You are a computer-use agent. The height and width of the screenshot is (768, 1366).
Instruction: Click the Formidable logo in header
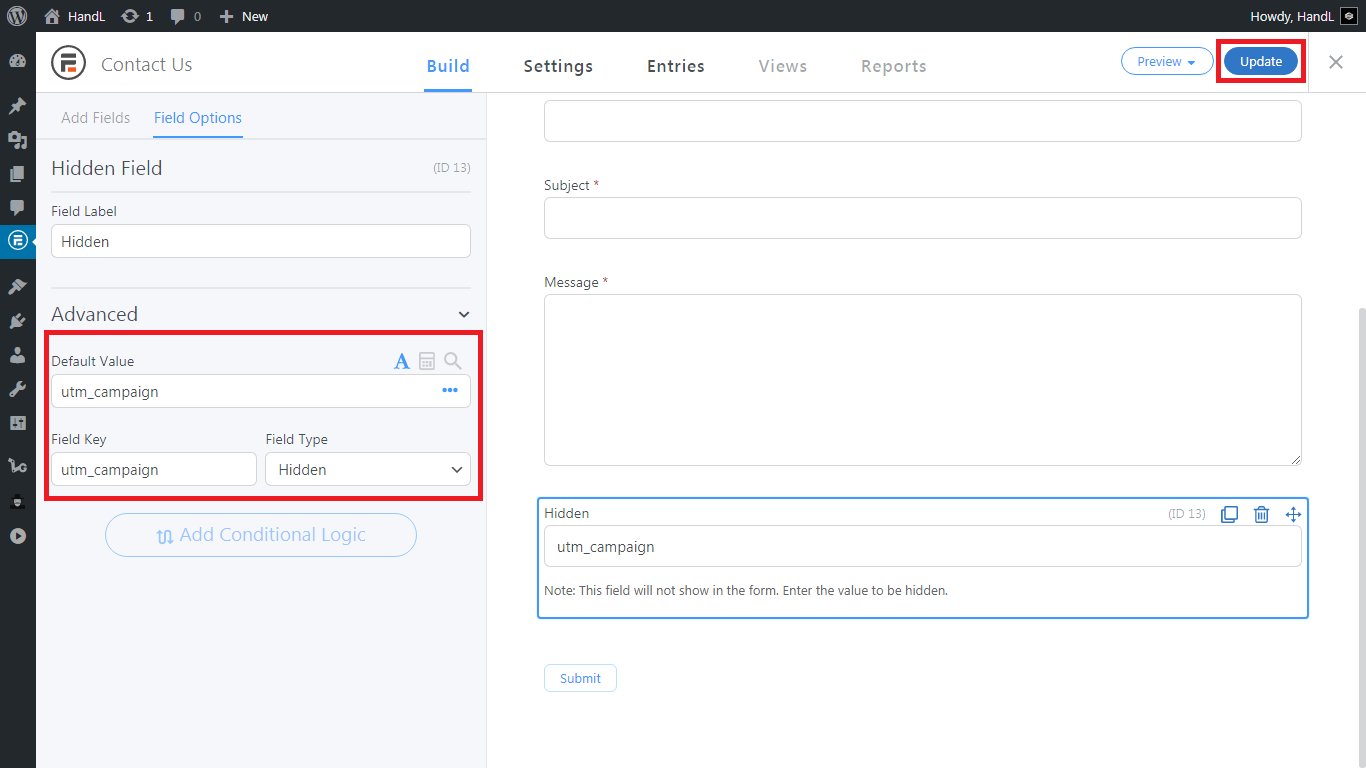point(68,63)
